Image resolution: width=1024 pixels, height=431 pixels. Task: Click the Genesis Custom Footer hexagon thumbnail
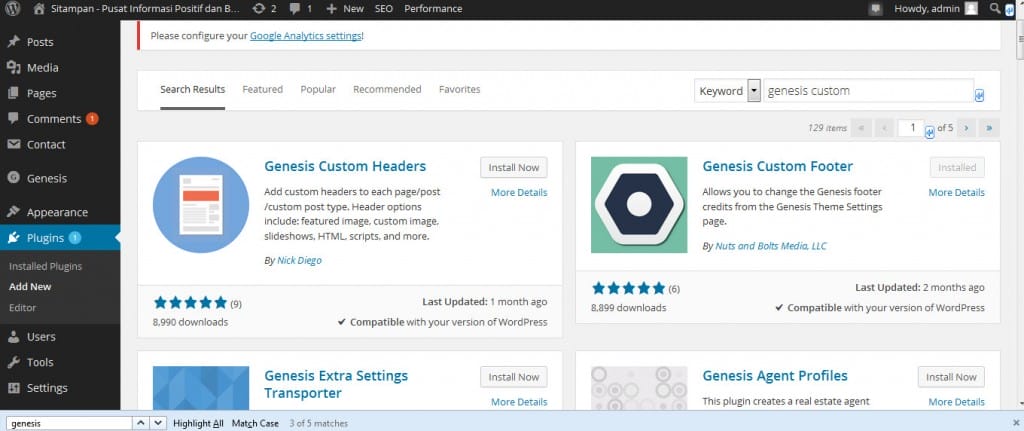coord(639,204)
